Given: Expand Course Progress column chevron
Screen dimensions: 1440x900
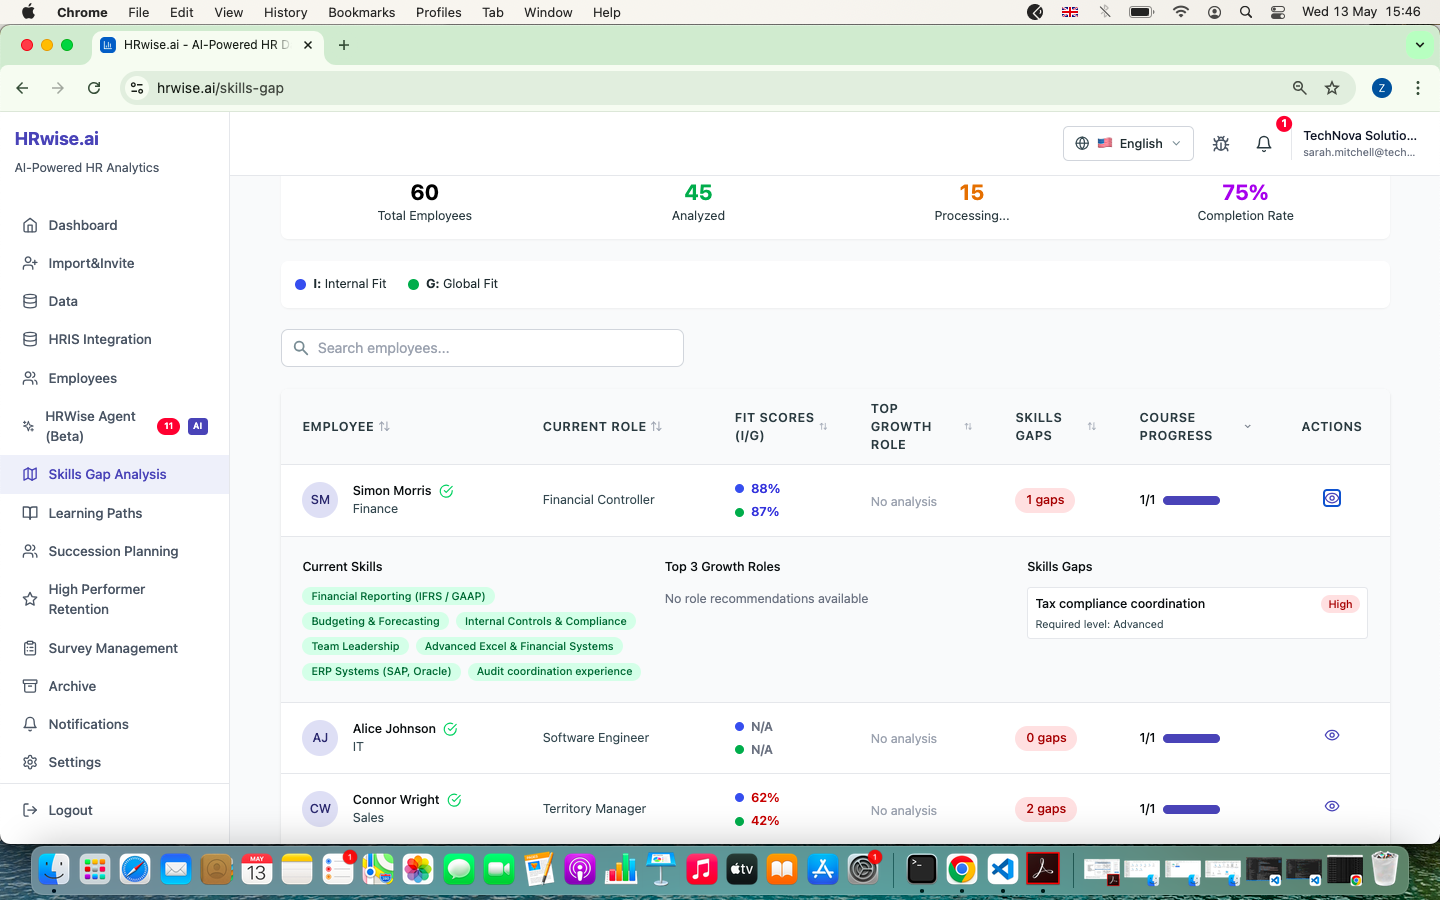Looking at the screenshot, I should [1247, 427].
